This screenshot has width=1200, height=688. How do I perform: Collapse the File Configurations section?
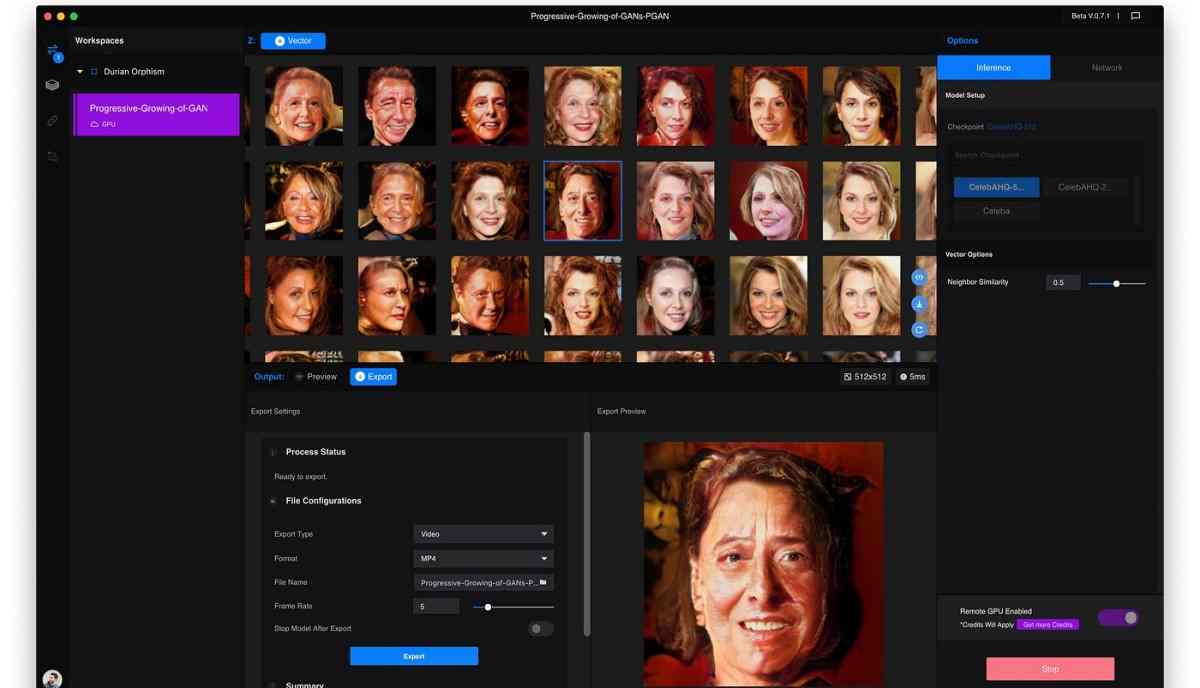pyautogui.click(x=273, y=501)
